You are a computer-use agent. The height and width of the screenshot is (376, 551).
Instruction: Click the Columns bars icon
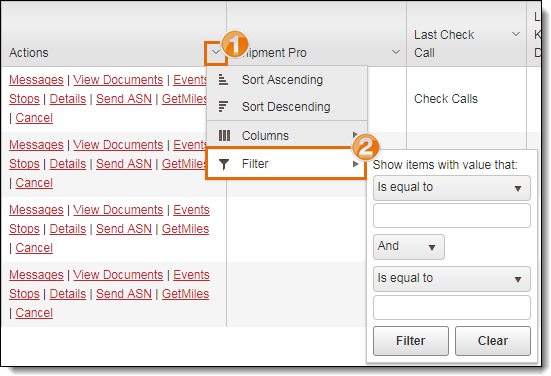point(224,135)
